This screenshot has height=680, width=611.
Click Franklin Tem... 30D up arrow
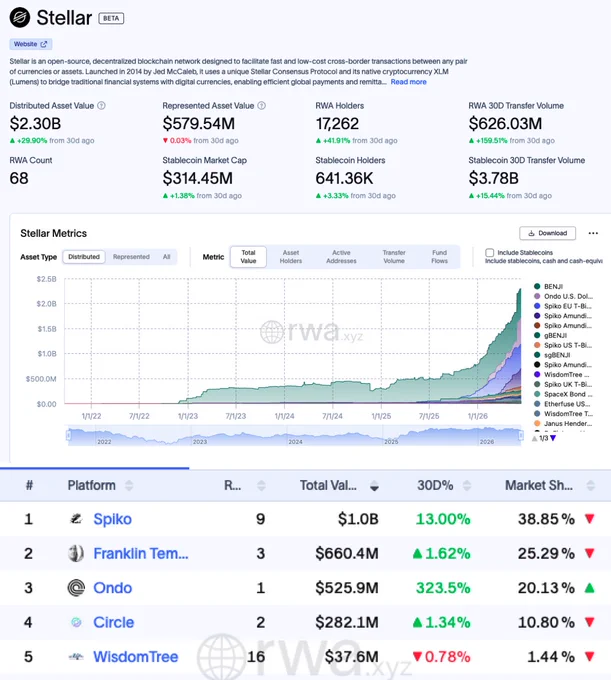[x=417, y=553]
